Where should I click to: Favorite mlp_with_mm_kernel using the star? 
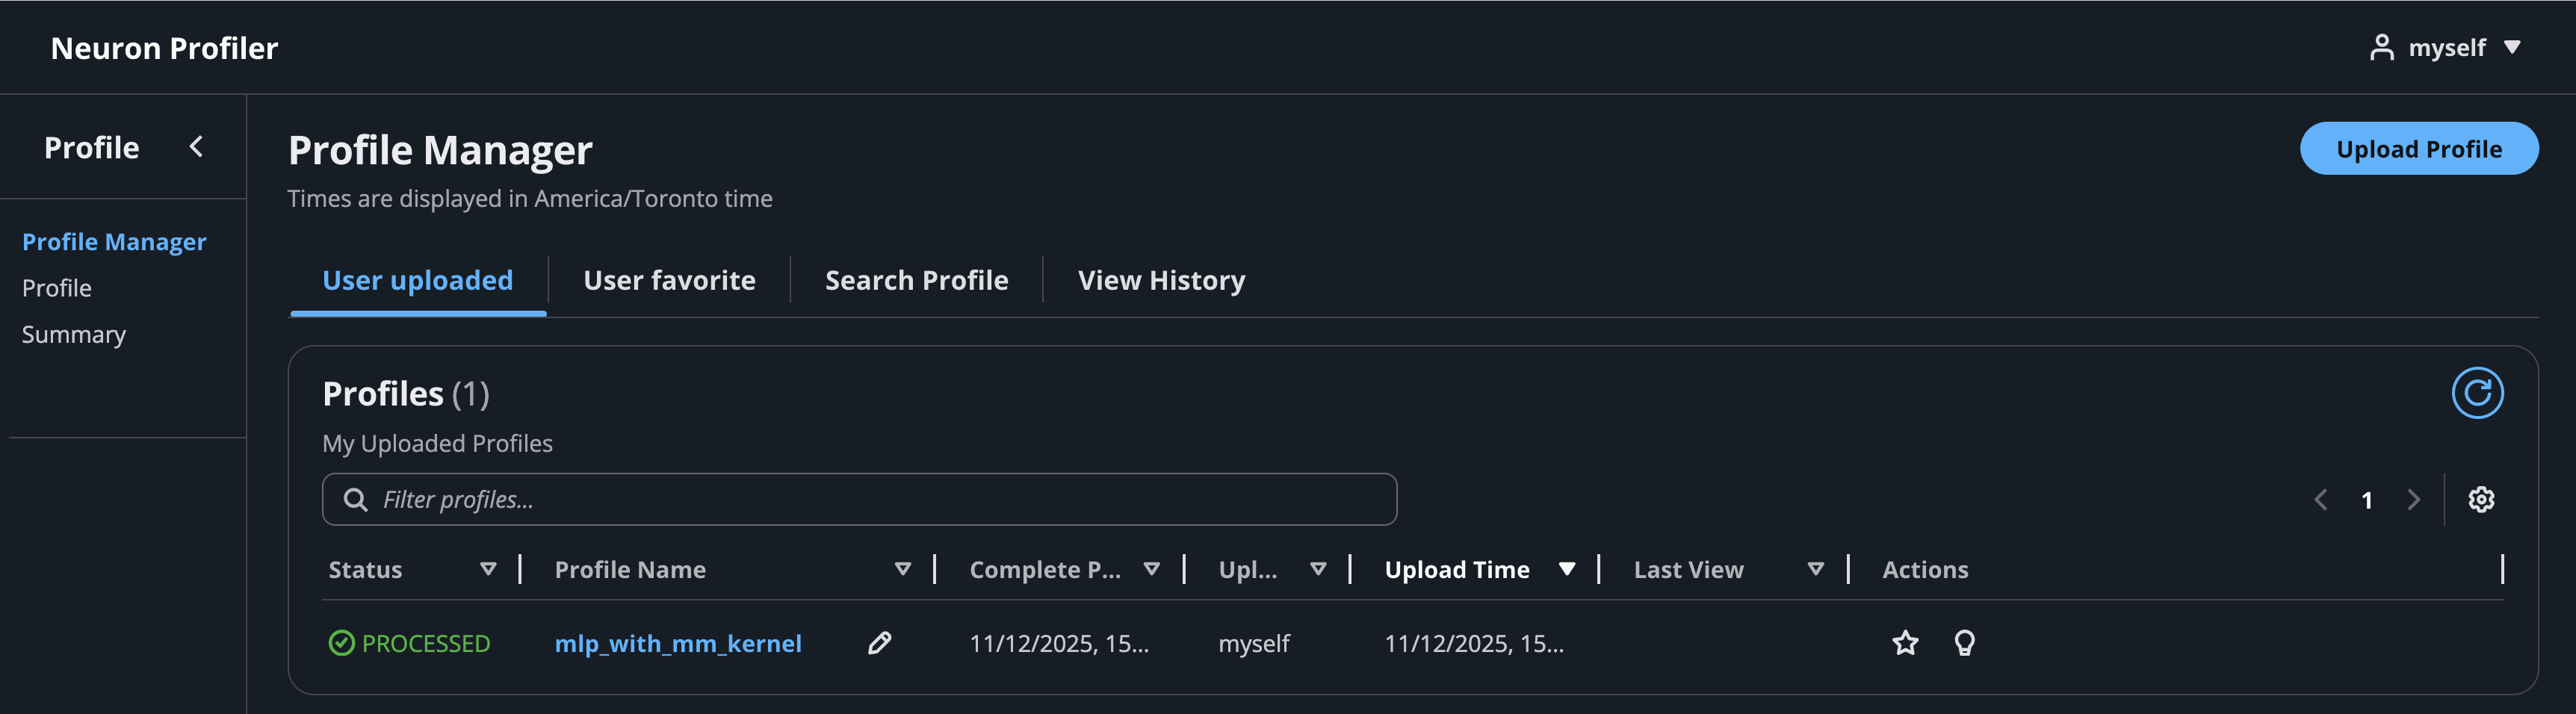coord(1905,643)
